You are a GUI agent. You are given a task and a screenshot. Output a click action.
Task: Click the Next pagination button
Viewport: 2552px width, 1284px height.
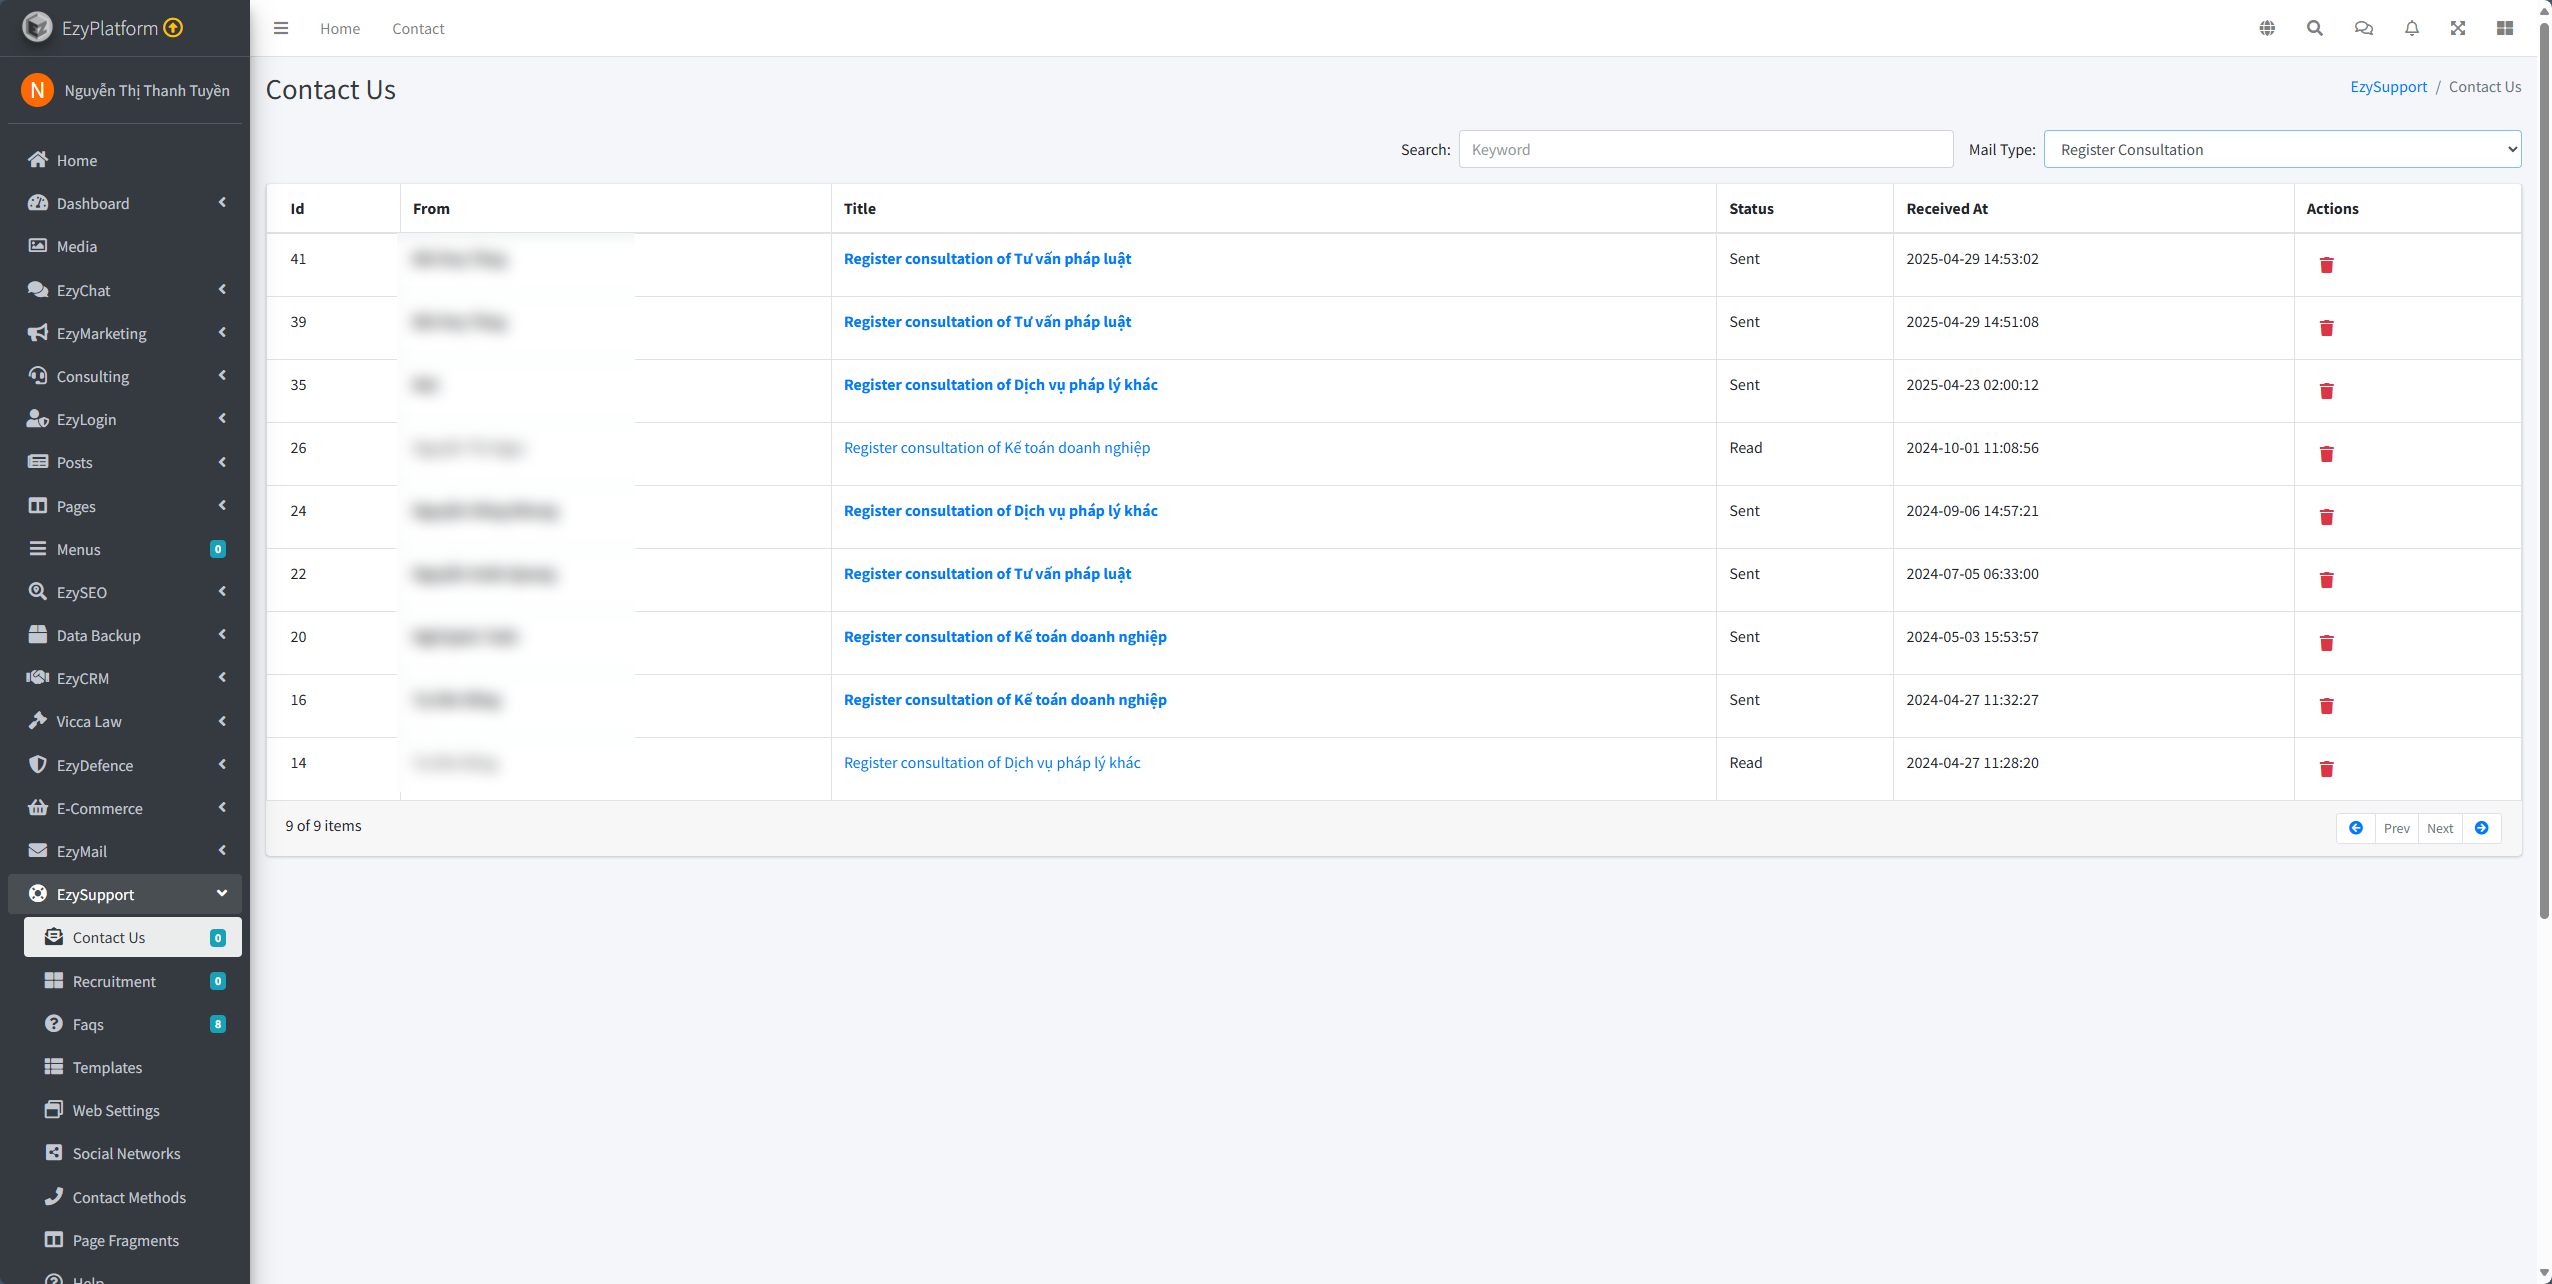point(2440,828)
